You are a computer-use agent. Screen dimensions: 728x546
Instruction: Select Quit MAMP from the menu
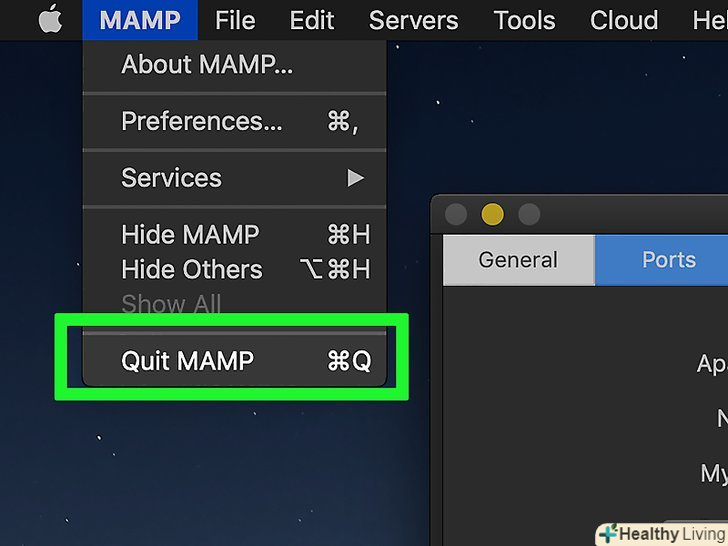(188, 361)
